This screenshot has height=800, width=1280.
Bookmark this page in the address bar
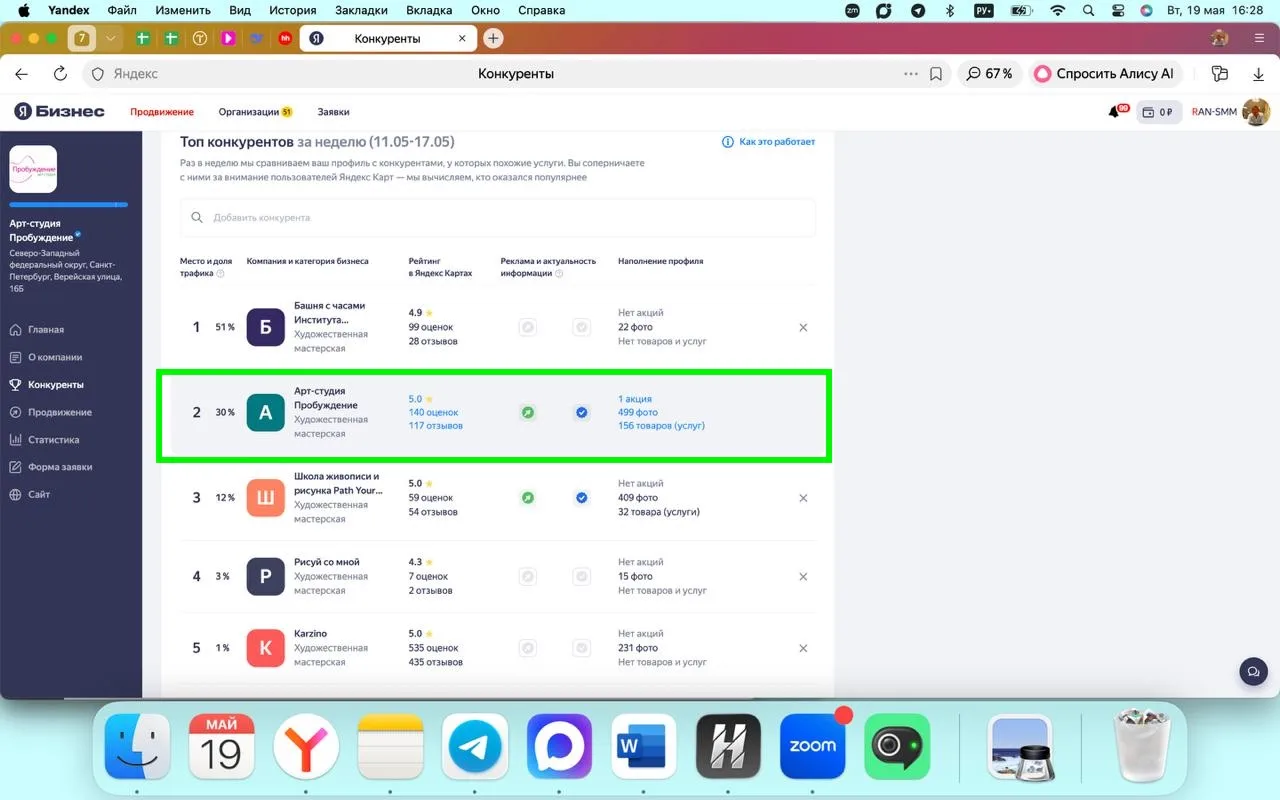pos(936,74)
